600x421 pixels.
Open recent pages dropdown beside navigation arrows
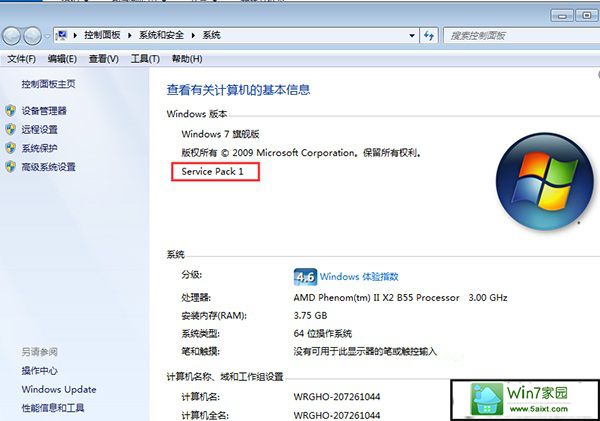click(47, 36)
